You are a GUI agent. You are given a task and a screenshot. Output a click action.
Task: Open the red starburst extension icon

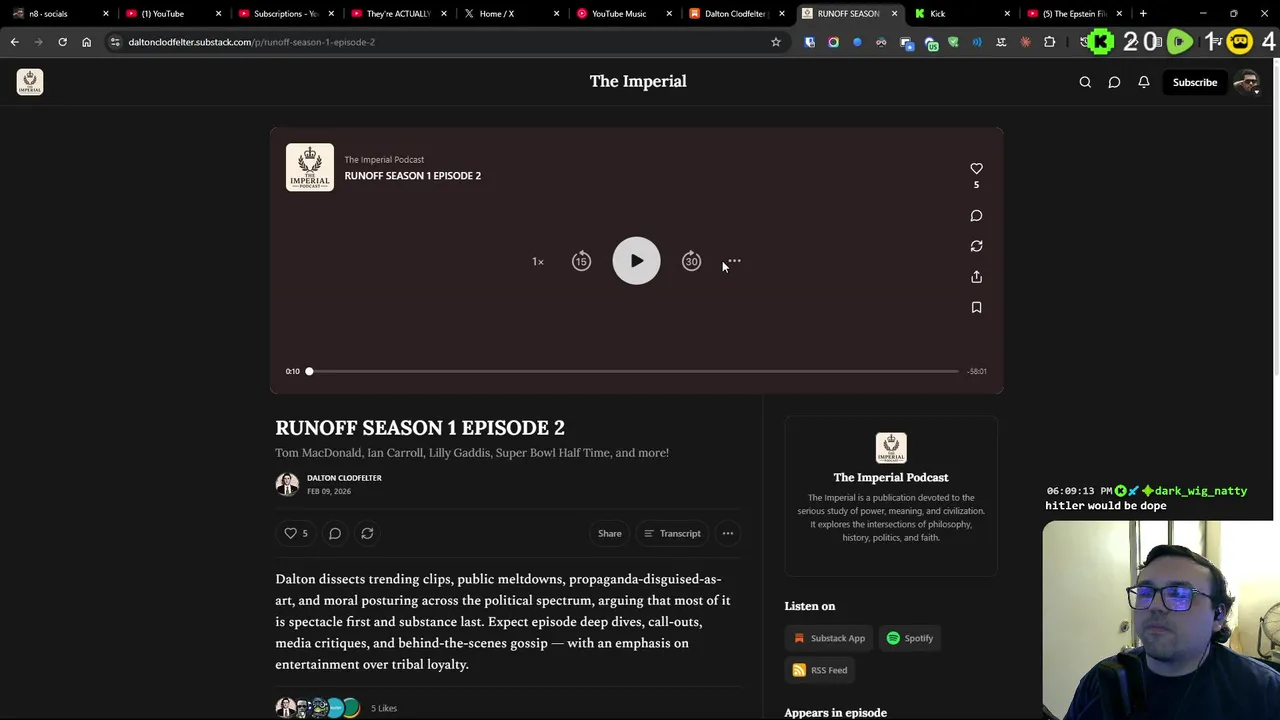(x=1025, y=42)
